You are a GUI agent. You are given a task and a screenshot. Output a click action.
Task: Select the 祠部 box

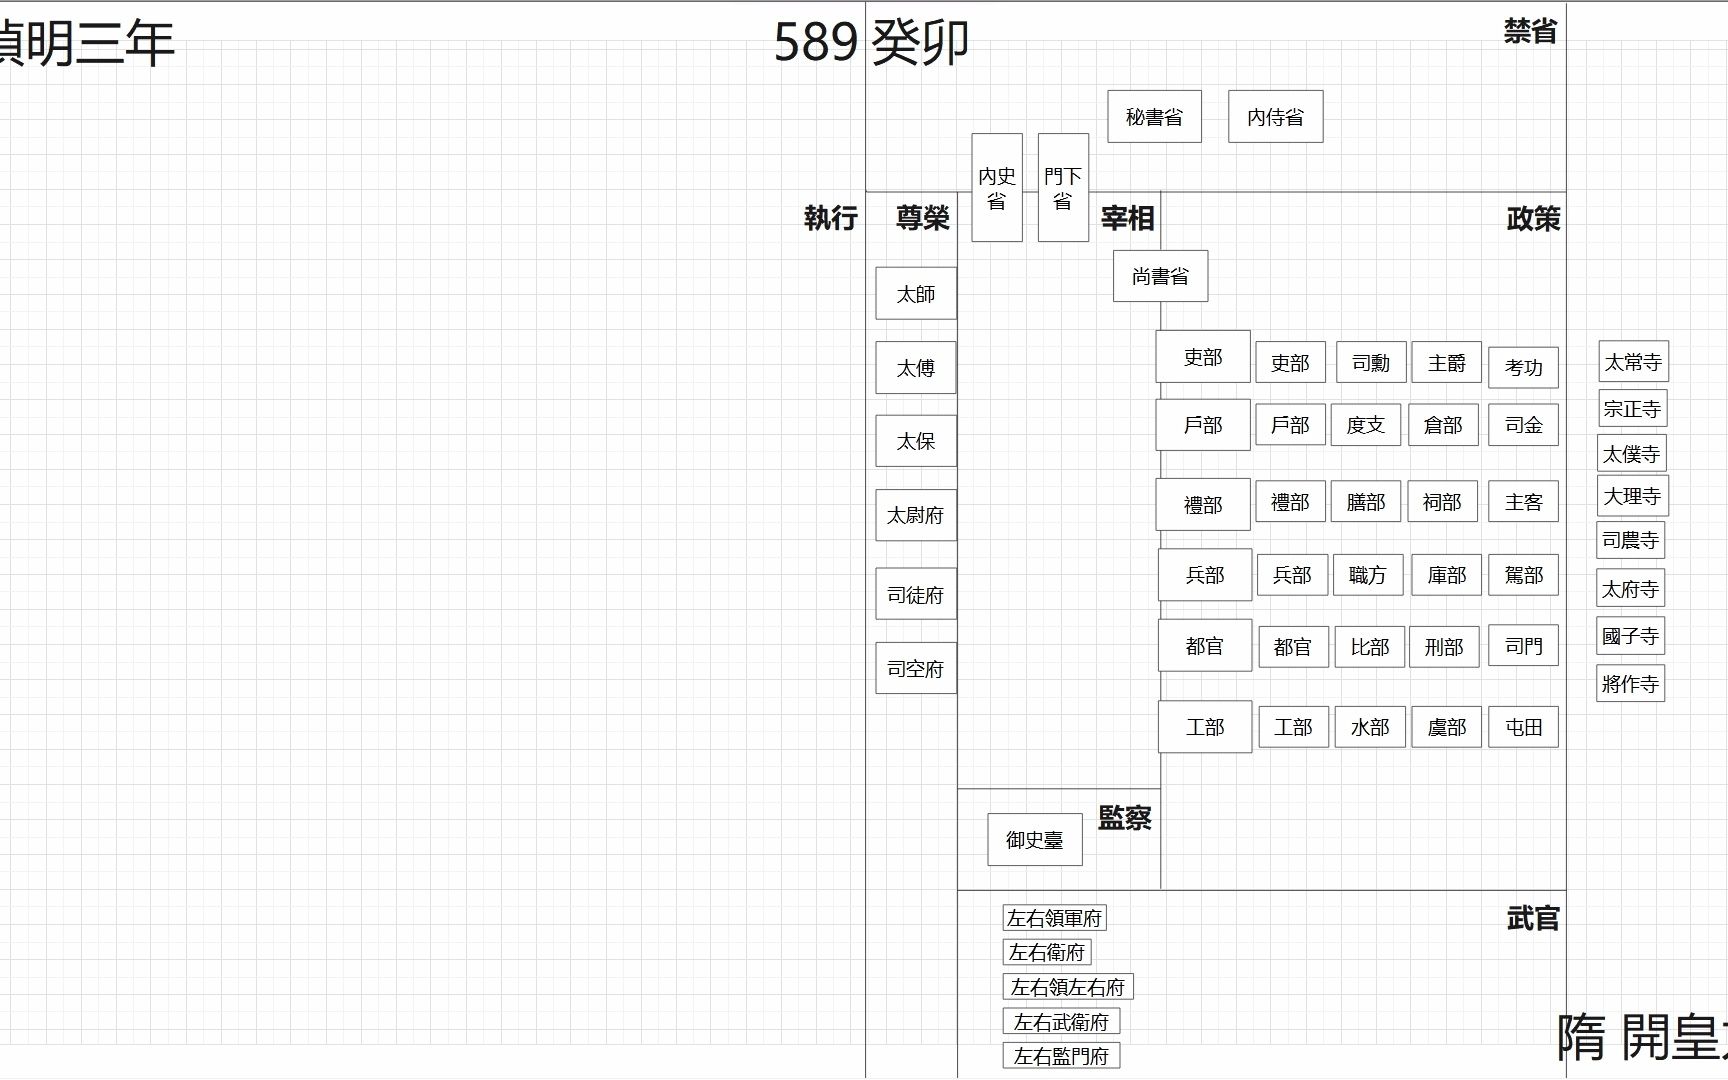[x=1443, y=502]
